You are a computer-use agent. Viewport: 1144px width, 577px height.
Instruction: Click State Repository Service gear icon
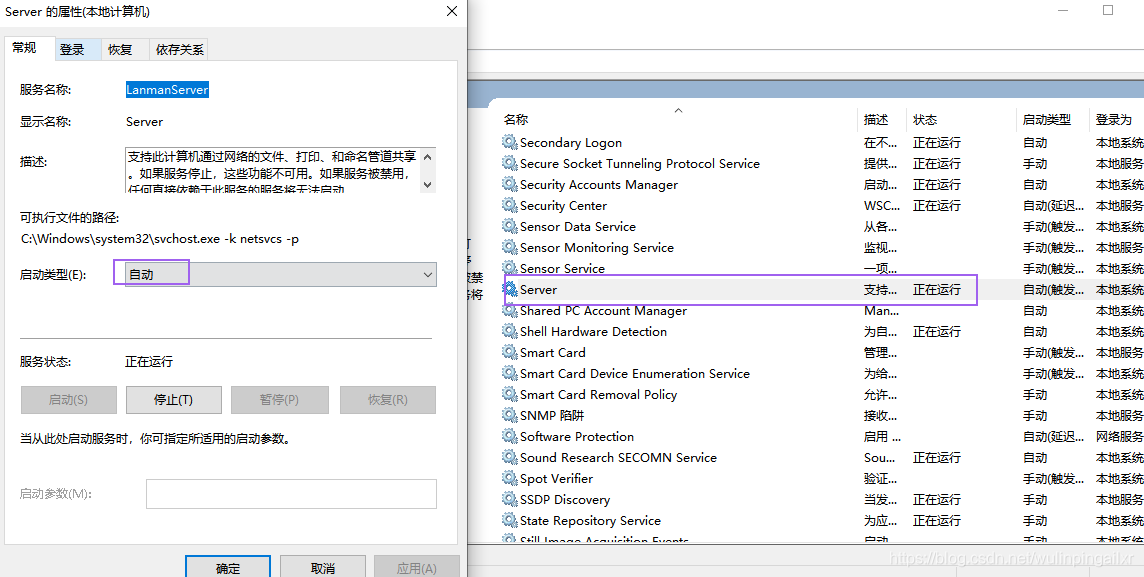pos(509,521)
